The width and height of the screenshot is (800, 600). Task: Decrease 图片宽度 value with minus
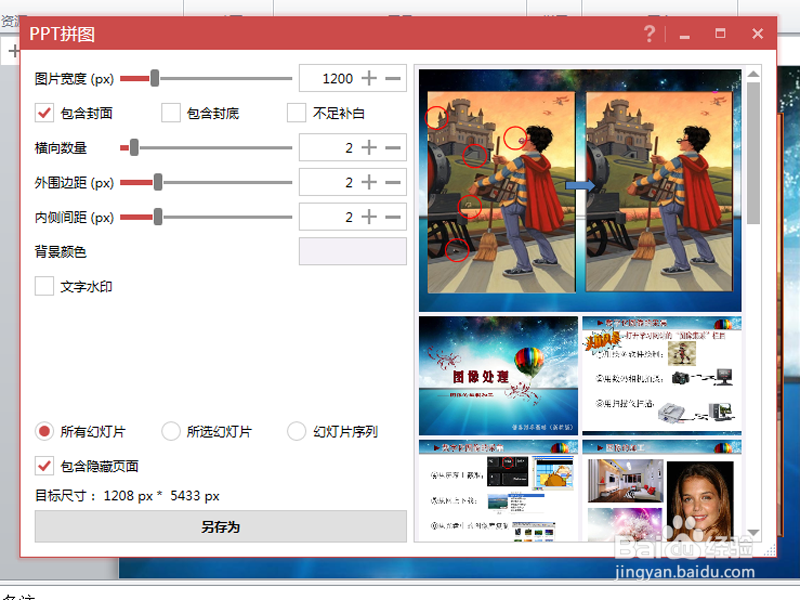[393, 79]
